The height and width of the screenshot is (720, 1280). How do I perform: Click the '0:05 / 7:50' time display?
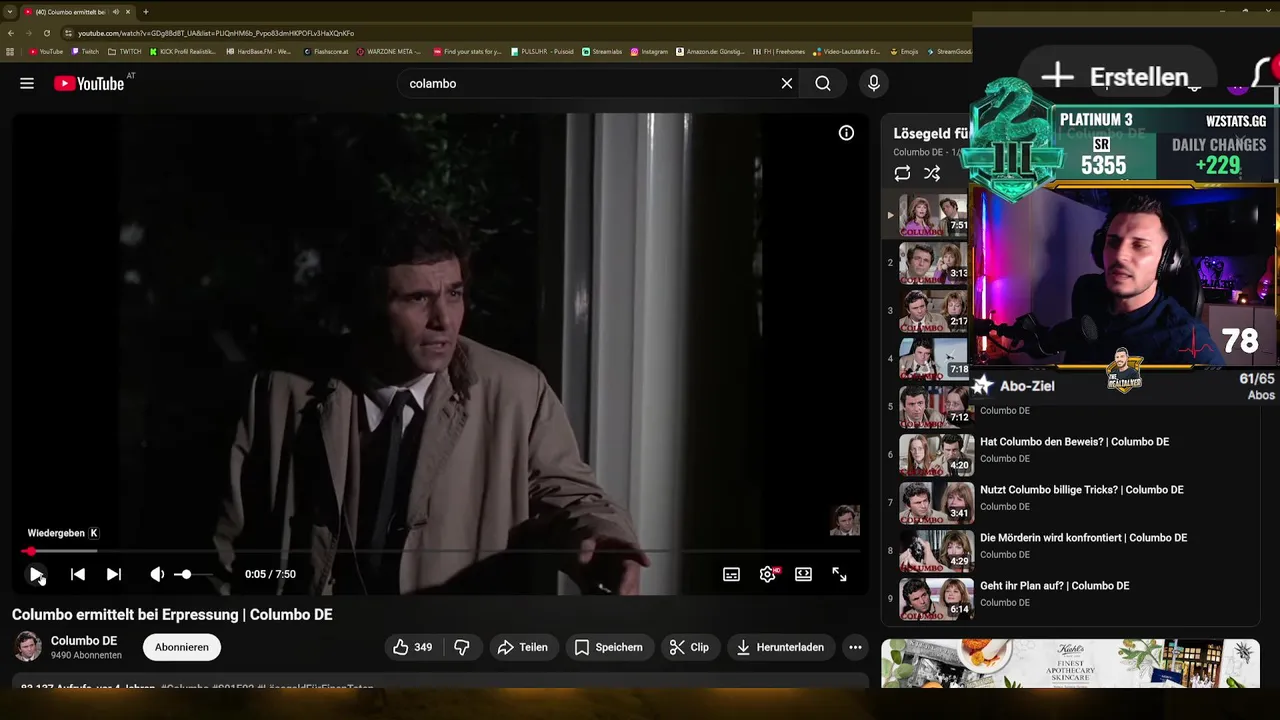tap(270, 574)
